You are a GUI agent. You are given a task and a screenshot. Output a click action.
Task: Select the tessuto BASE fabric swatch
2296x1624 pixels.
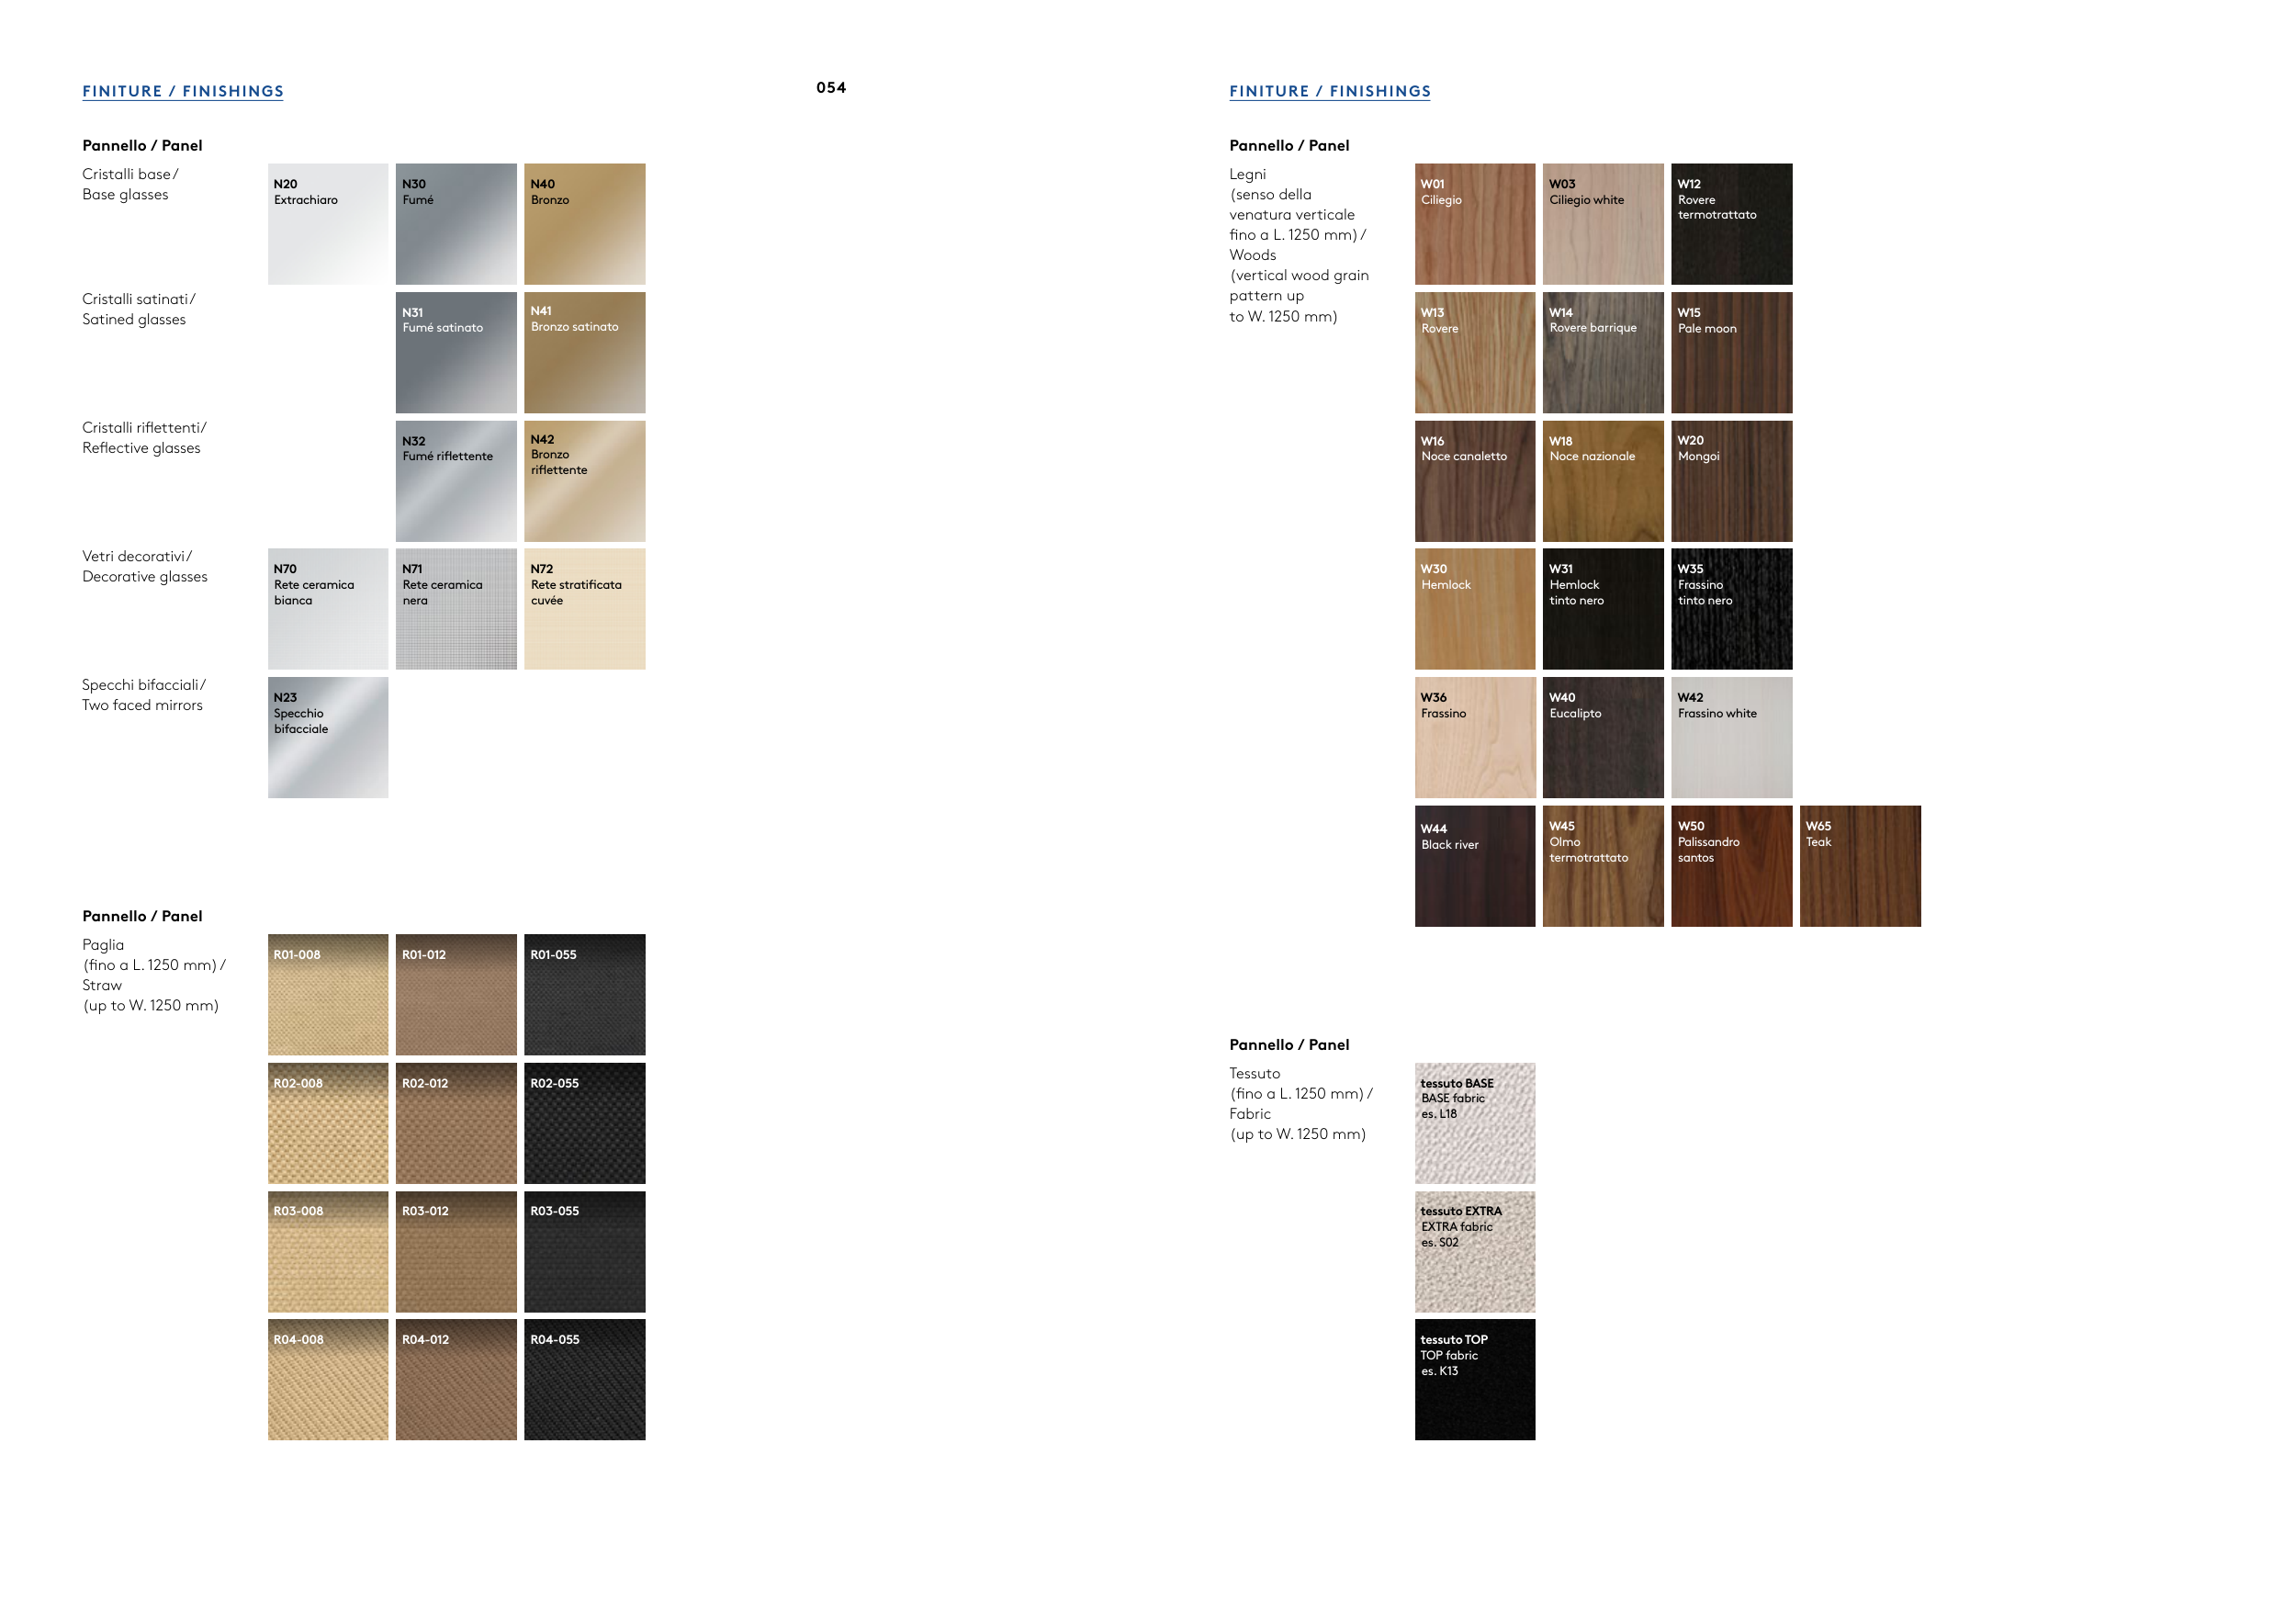pyautogui.click(x=1474, y=1123)
